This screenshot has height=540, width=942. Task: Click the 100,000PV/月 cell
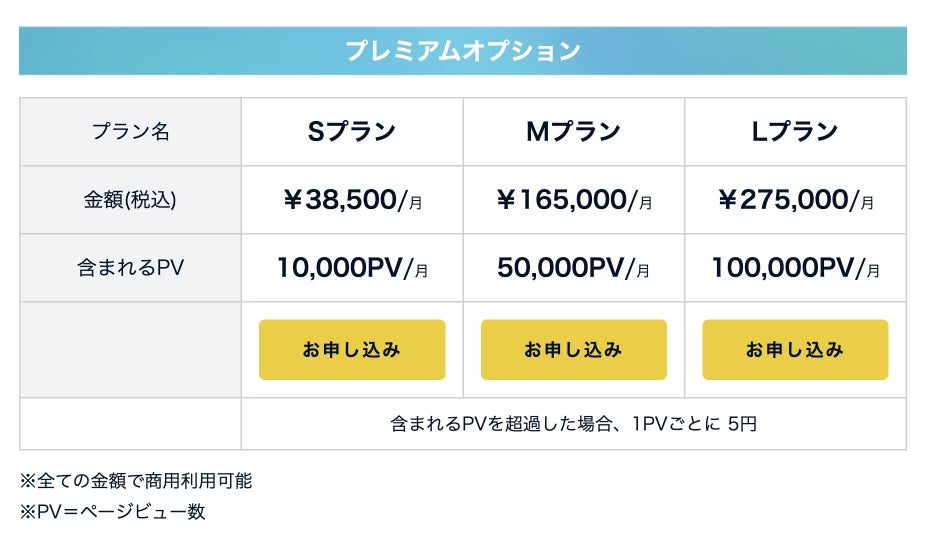click(x=795, y=268)
